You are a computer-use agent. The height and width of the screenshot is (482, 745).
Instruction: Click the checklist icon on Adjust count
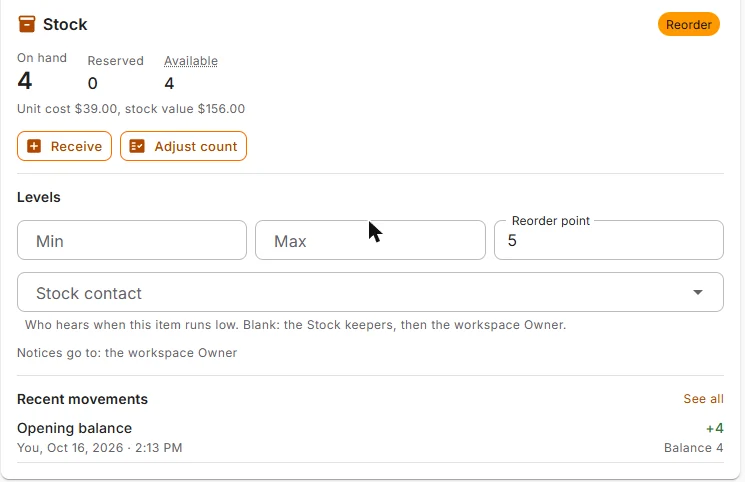click(x=137, y=146)
